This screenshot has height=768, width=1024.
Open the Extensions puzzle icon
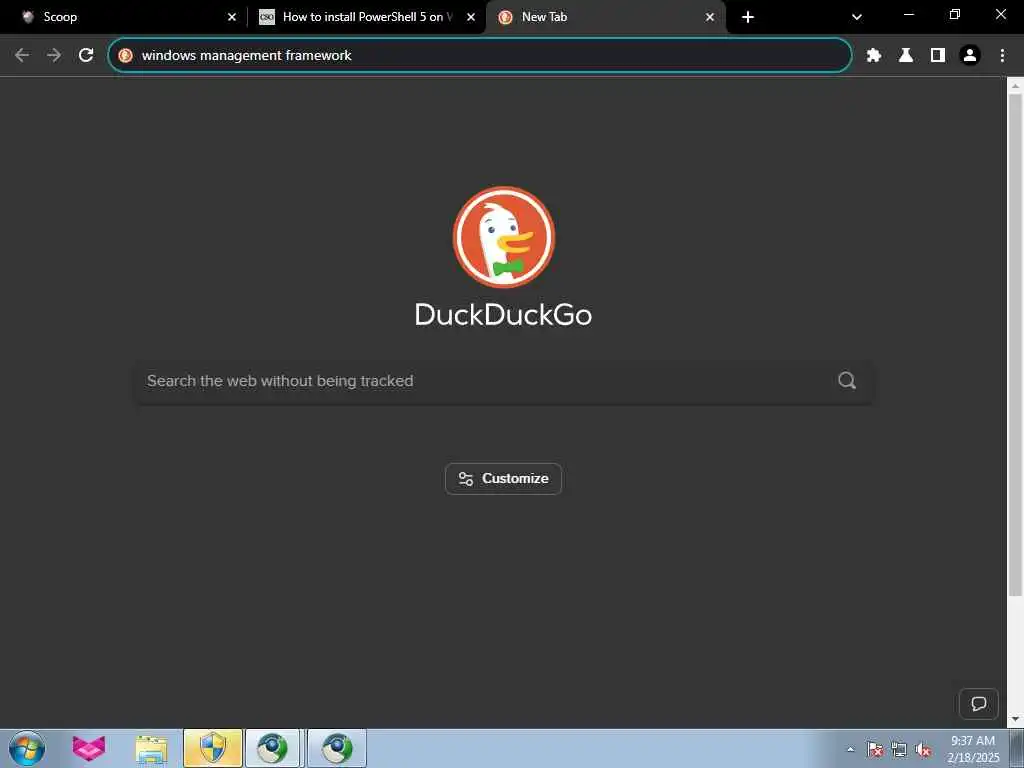pyautogui.click(x=873, y=56)
